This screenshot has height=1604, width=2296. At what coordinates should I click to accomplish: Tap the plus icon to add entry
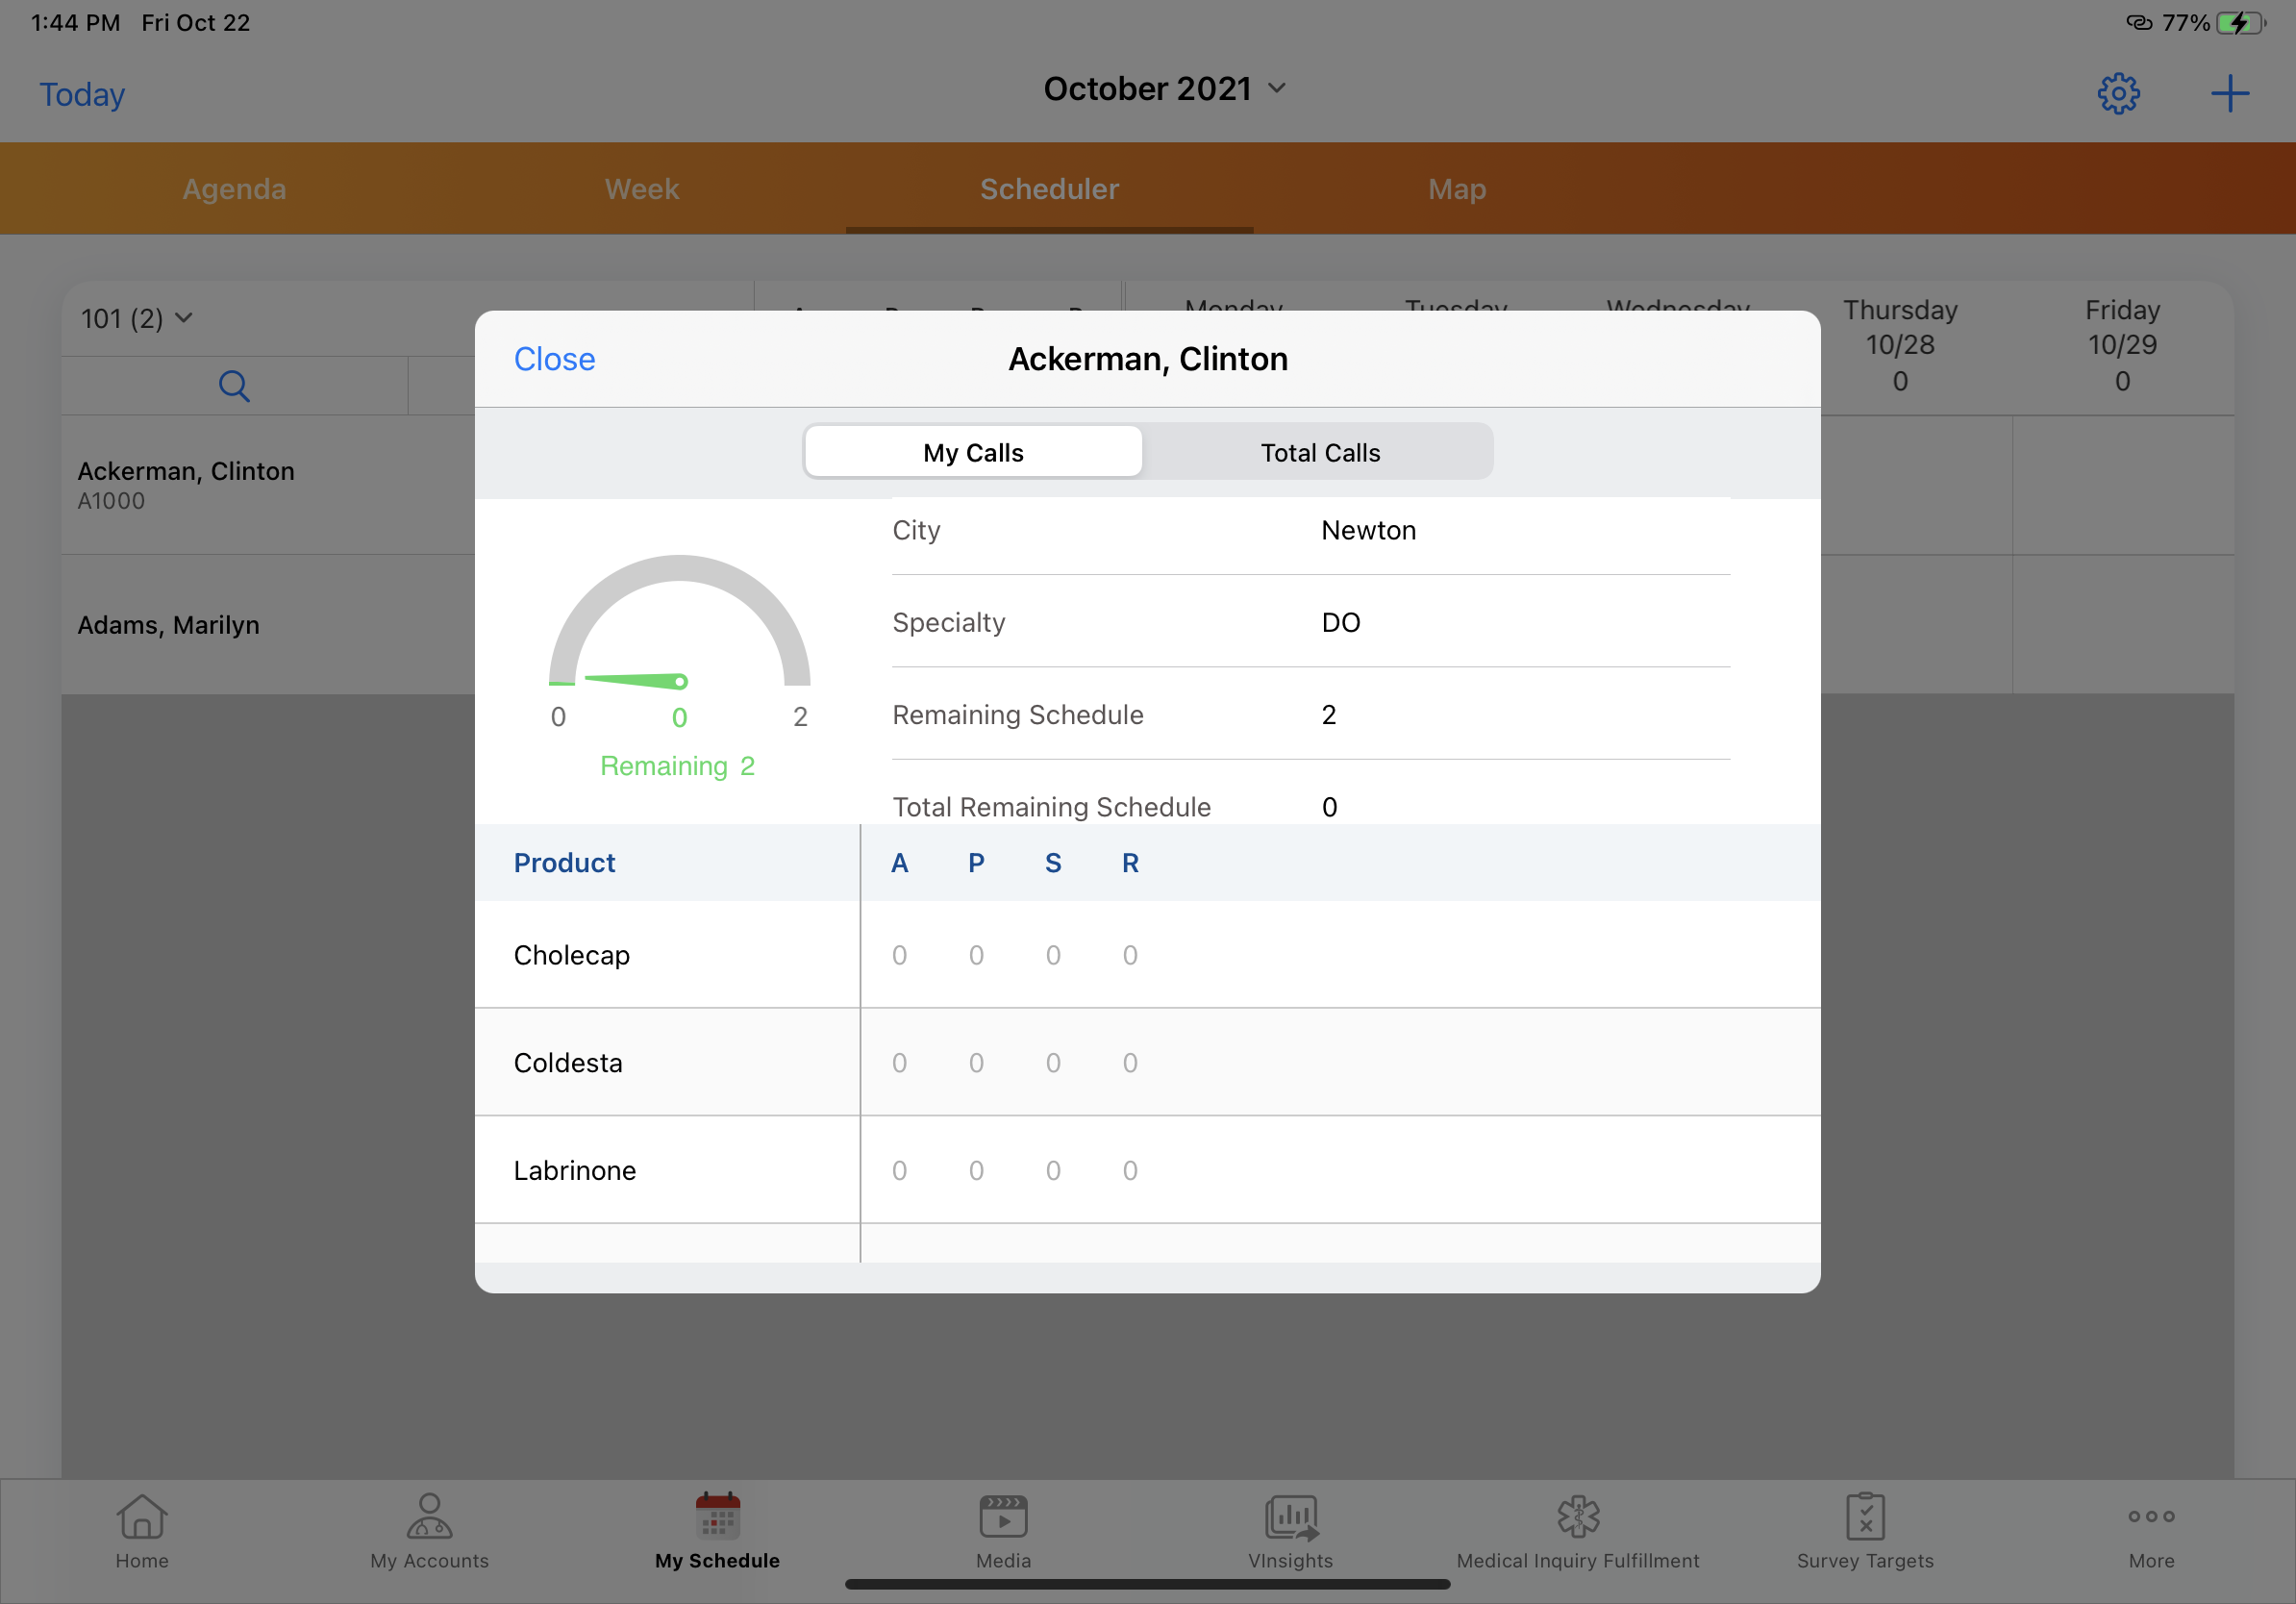[x=2229, y=94]
